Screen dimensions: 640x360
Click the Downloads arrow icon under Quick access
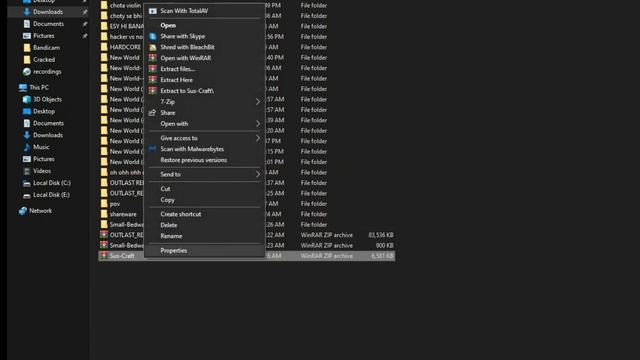coord(27,12)
